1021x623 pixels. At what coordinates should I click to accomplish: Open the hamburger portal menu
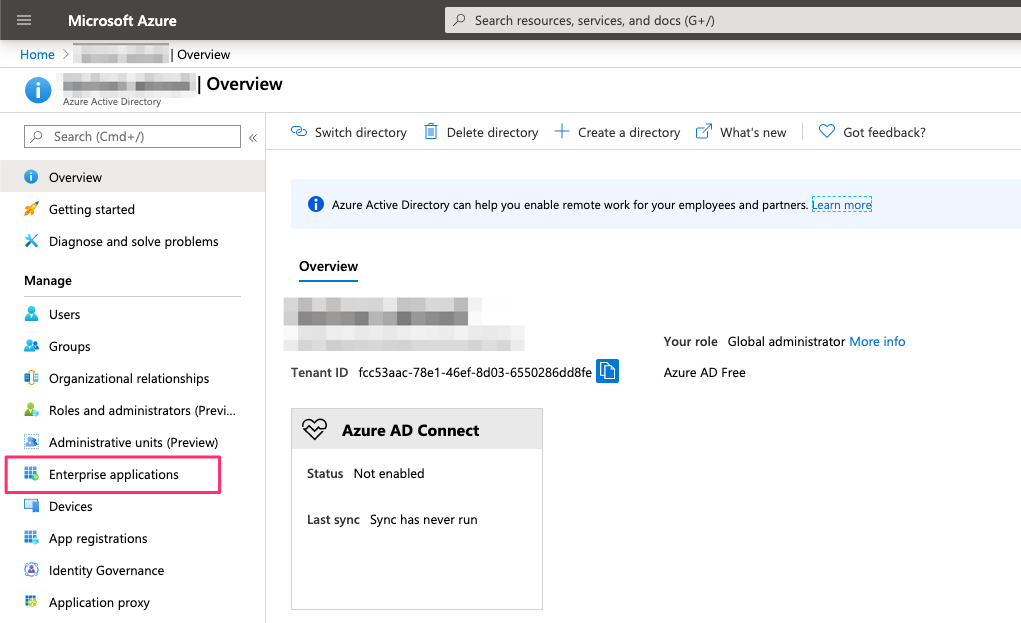point(24,20)
